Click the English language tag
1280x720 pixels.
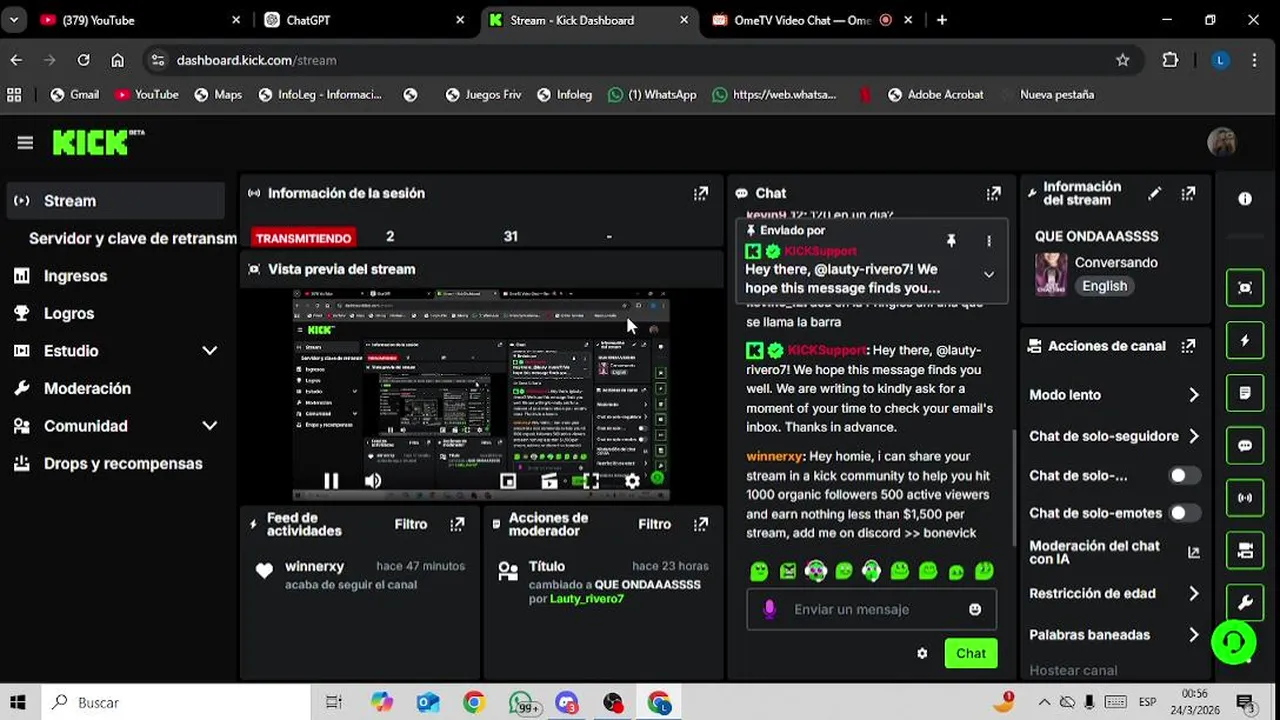pyautogui.click(x=1104, y=286)
